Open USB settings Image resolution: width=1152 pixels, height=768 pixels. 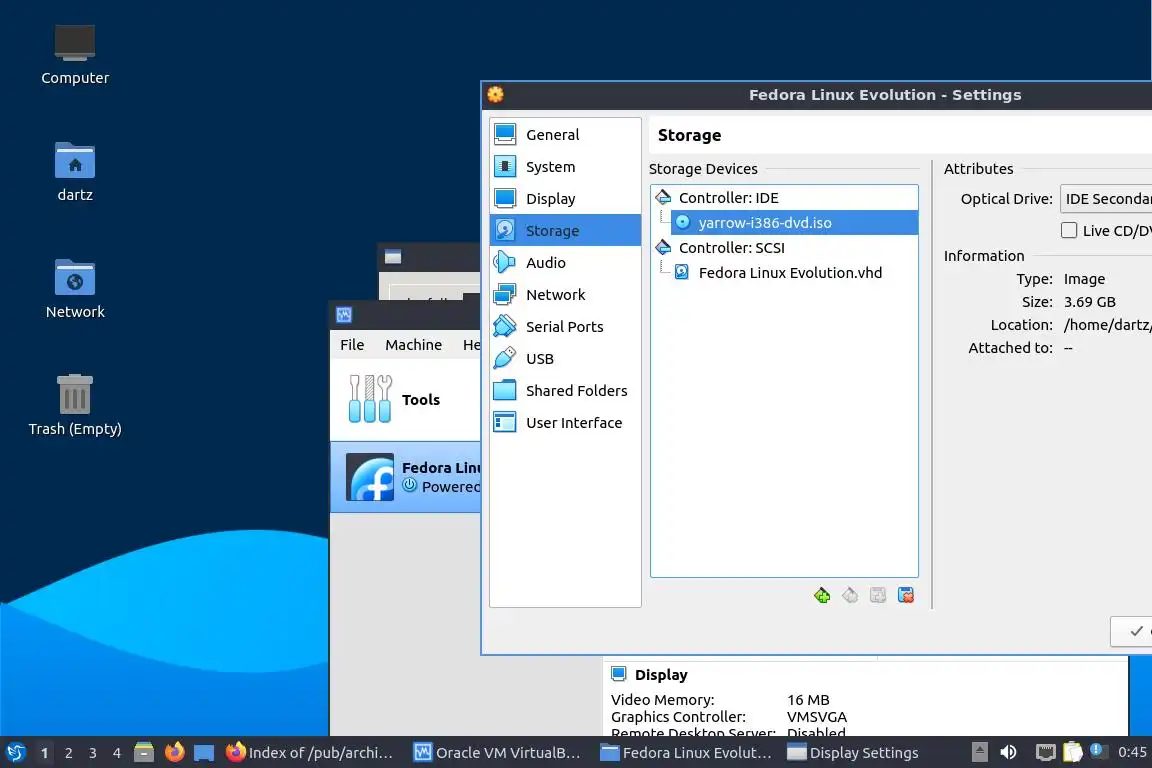(565, 359)
